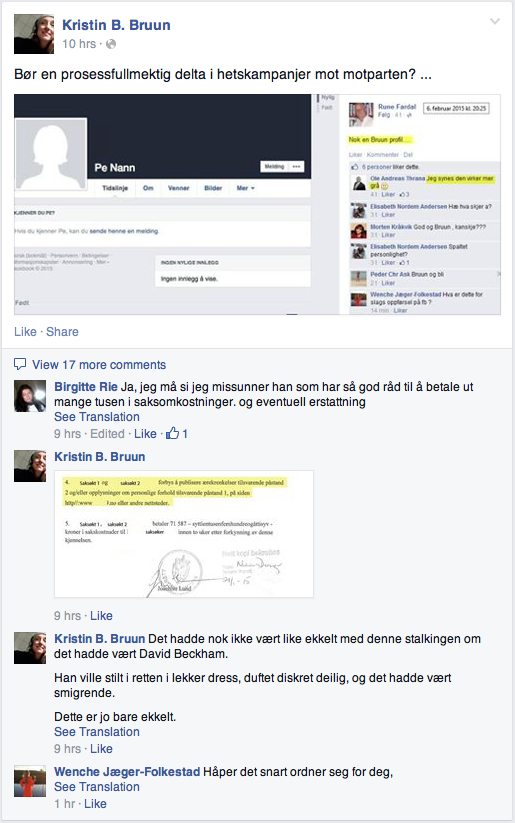The width and height of the screenshot is (515, 823).
Task: See Translation under Wenche Jæger-Folkestad's comment
Action: coord(97,787)
